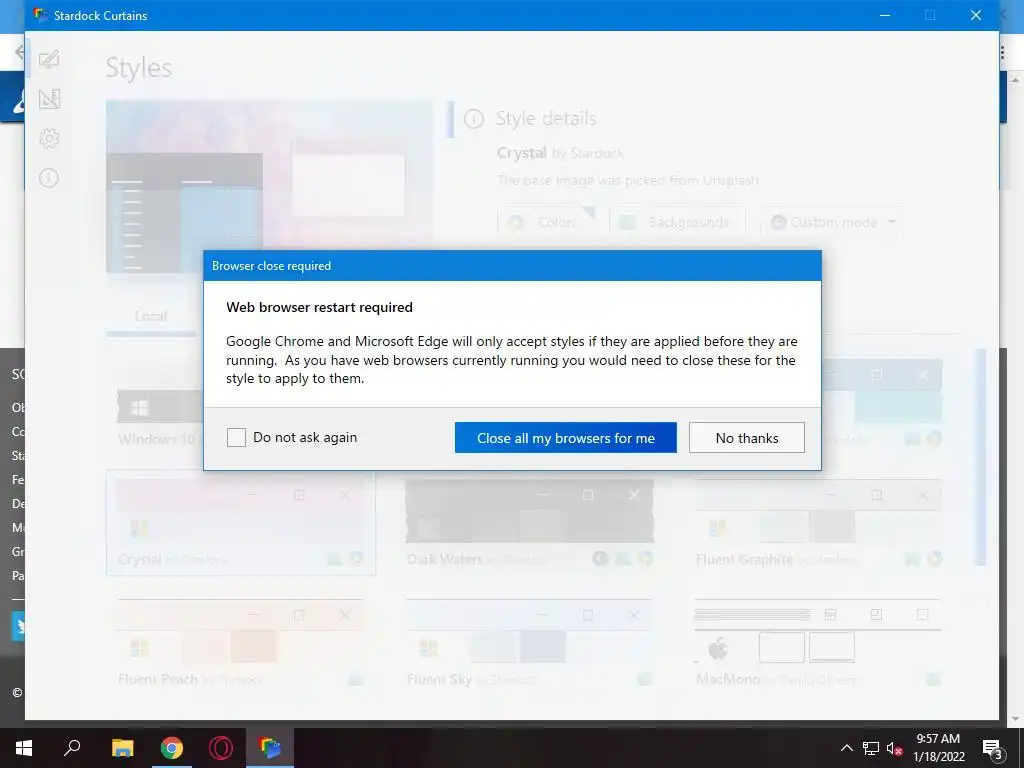Switch to Google Chrome on the taskbar

pyautogui.click(x=172, y=748)
